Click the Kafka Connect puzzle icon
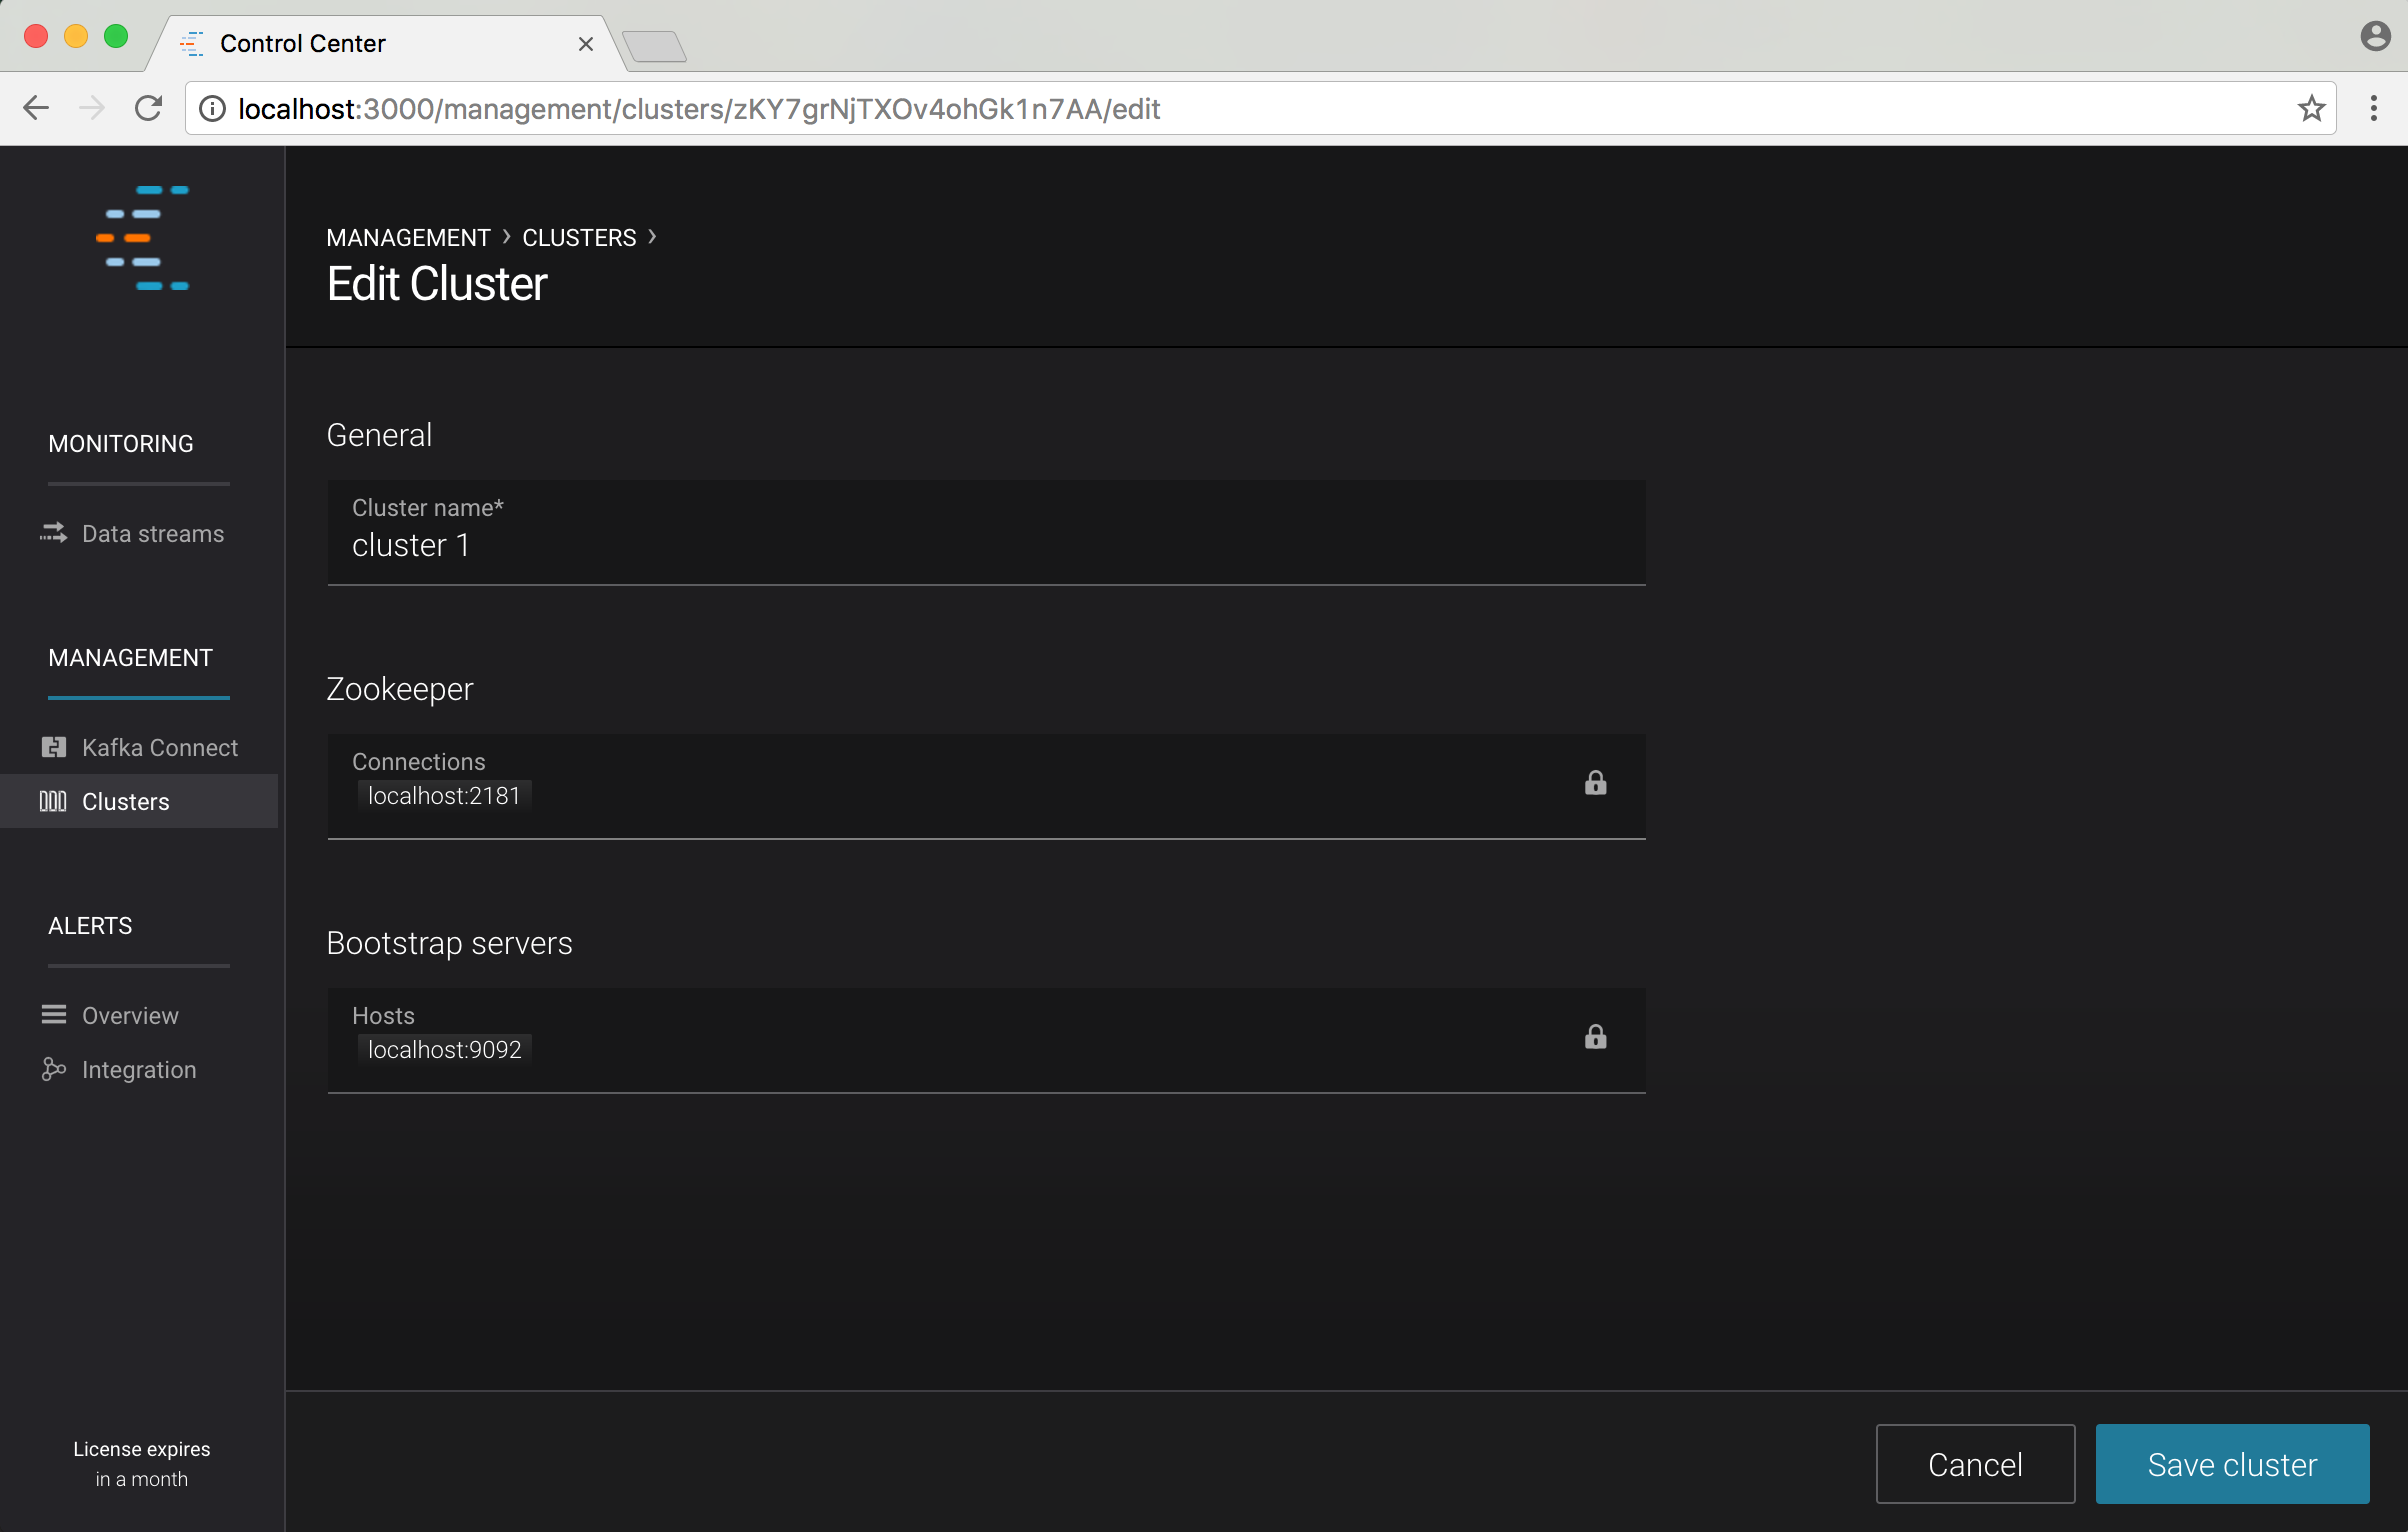The image size is (2408, 1532). coord(53,747)
